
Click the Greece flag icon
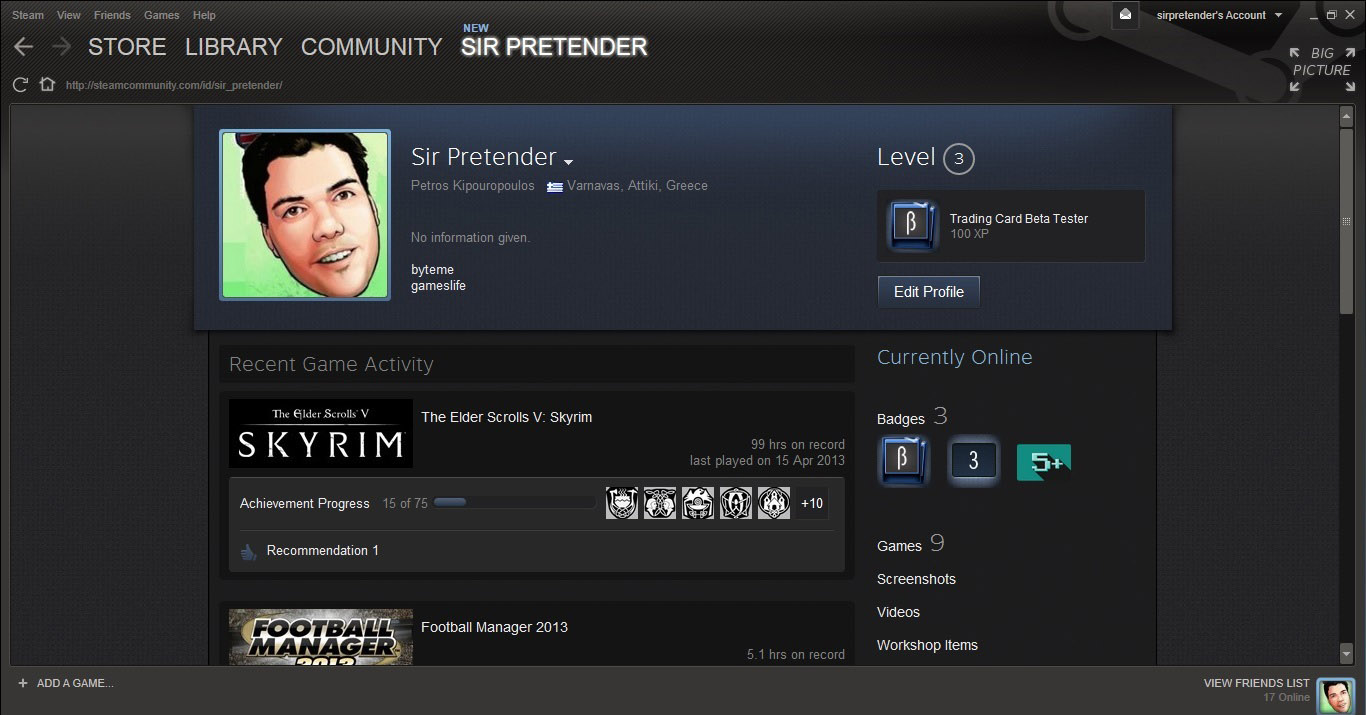[x=554, y=186]
